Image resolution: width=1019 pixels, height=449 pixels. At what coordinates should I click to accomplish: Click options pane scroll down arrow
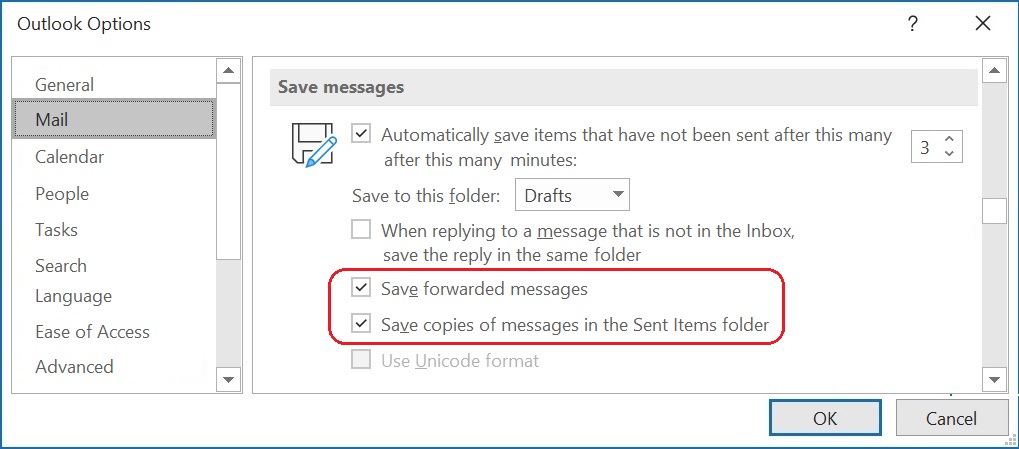tap(994, 379)
